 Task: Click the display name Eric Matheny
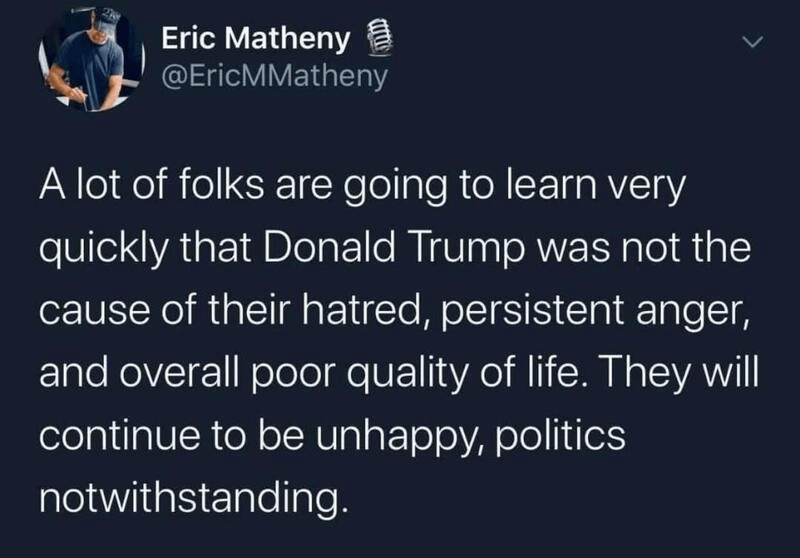click(x=255, y=41)
